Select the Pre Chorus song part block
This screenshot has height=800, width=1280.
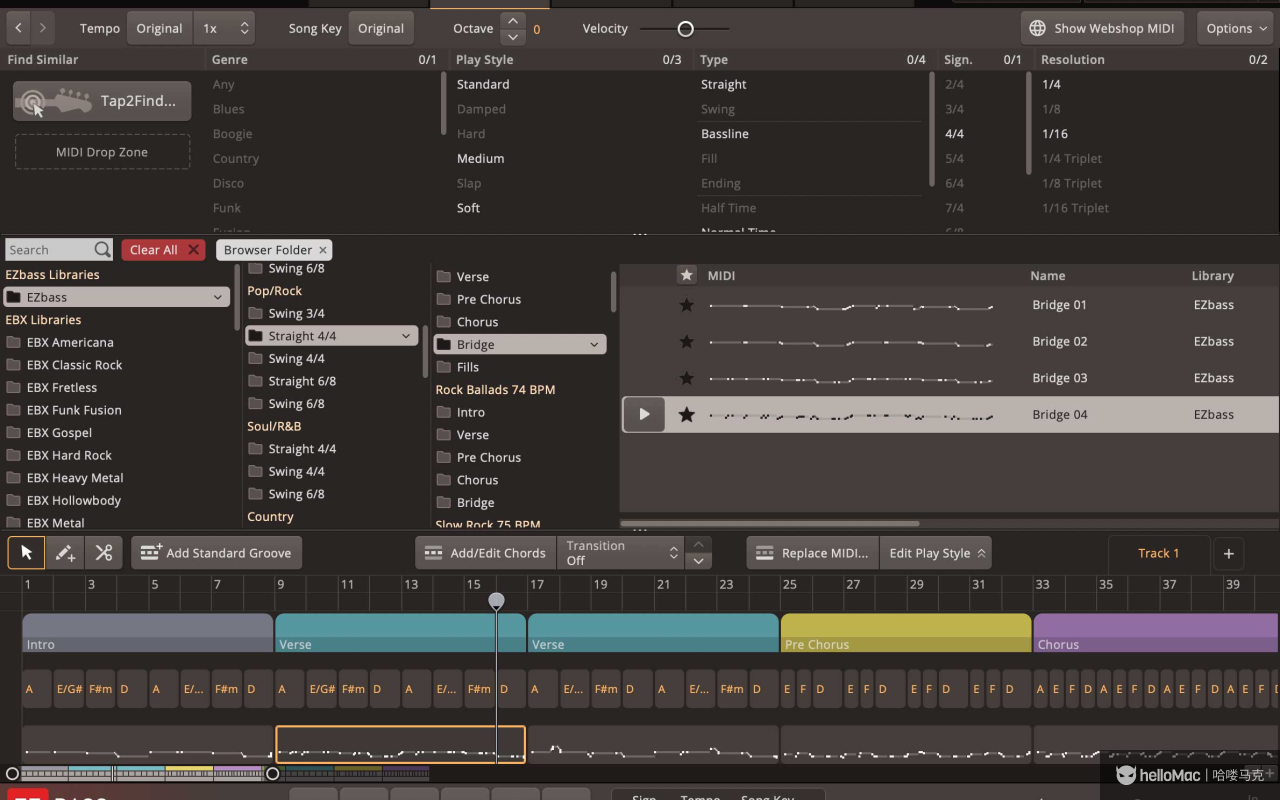pos(906,633)
